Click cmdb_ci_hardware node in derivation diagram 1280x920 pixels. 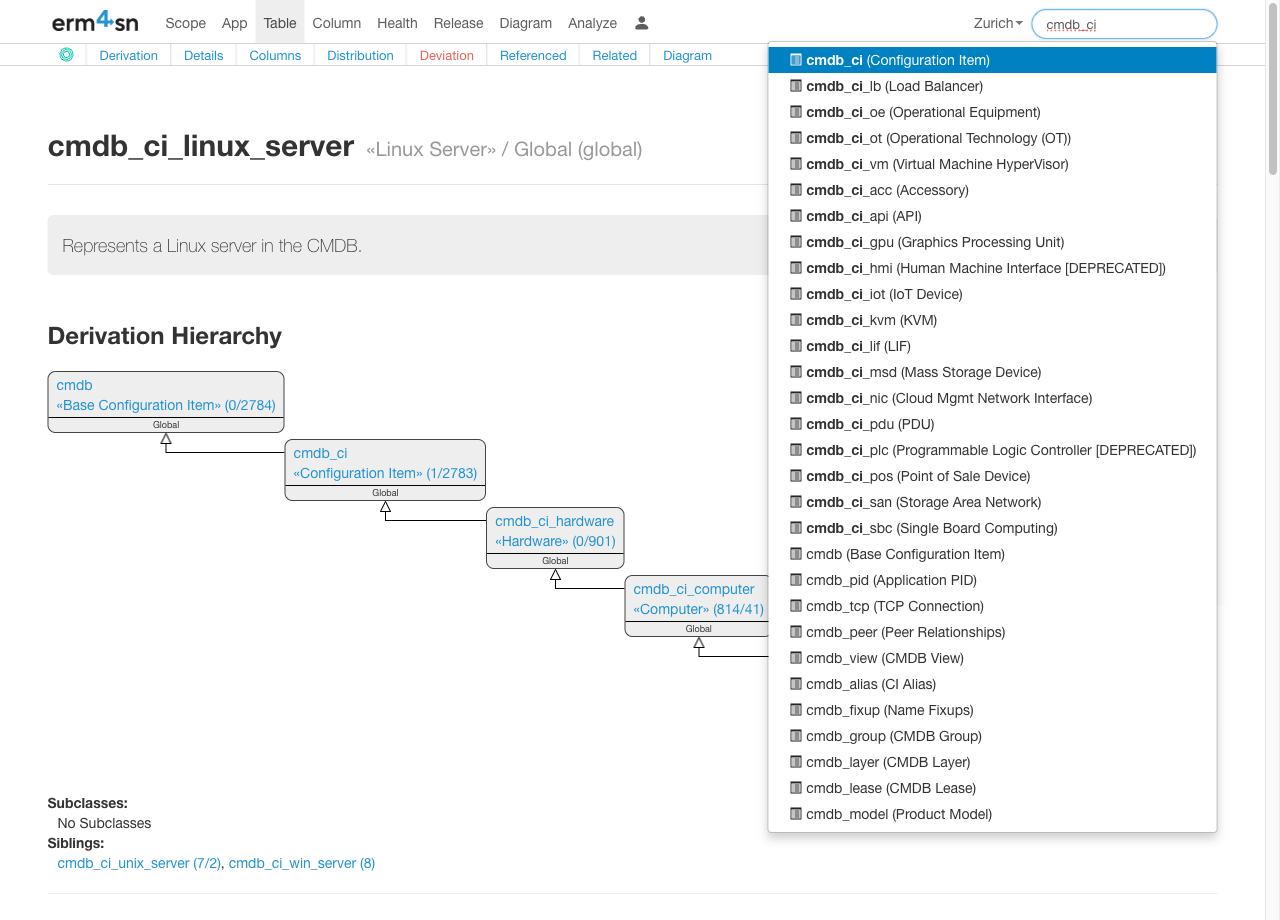tap(554, 521)
